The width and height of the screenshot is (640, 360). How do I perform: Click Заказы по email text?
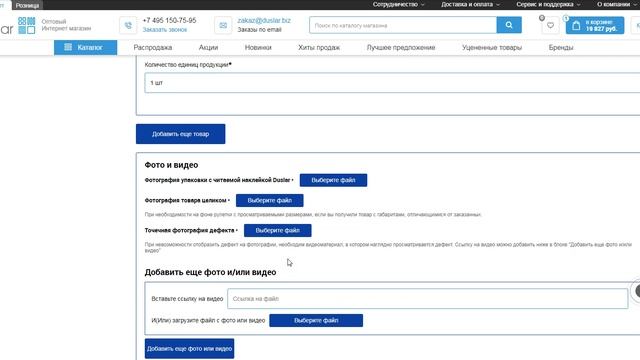click(260, 30)
